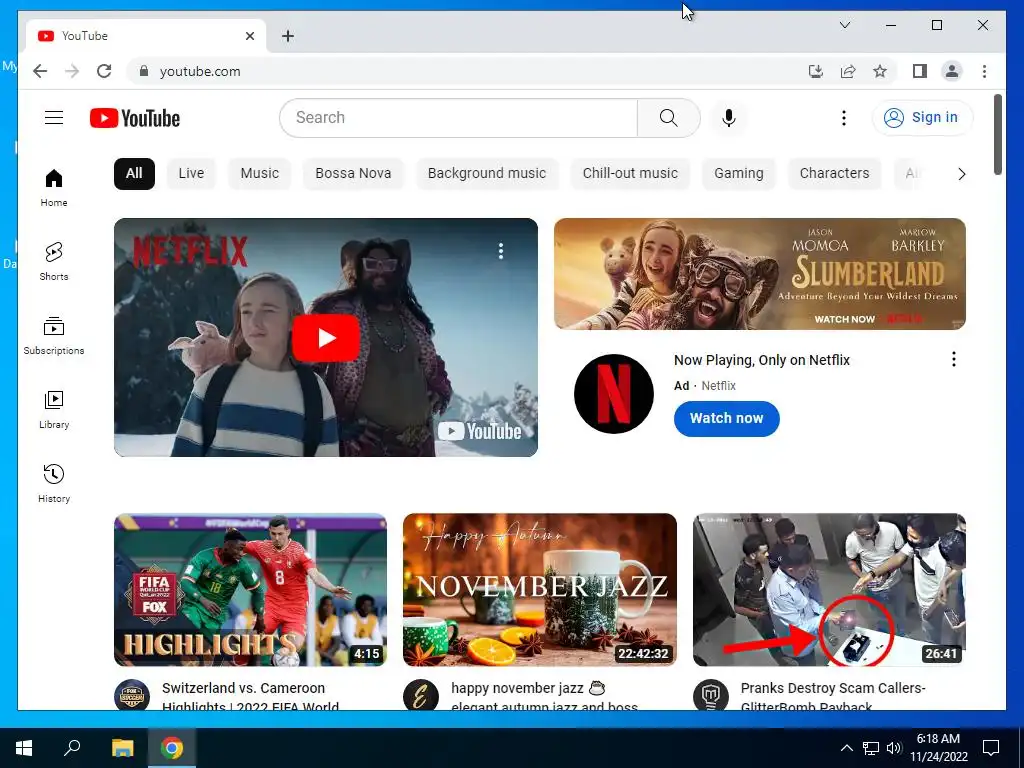Click the Slumberland banner ad
This screenshot has height=768, width=1024.
click(760, 274)
